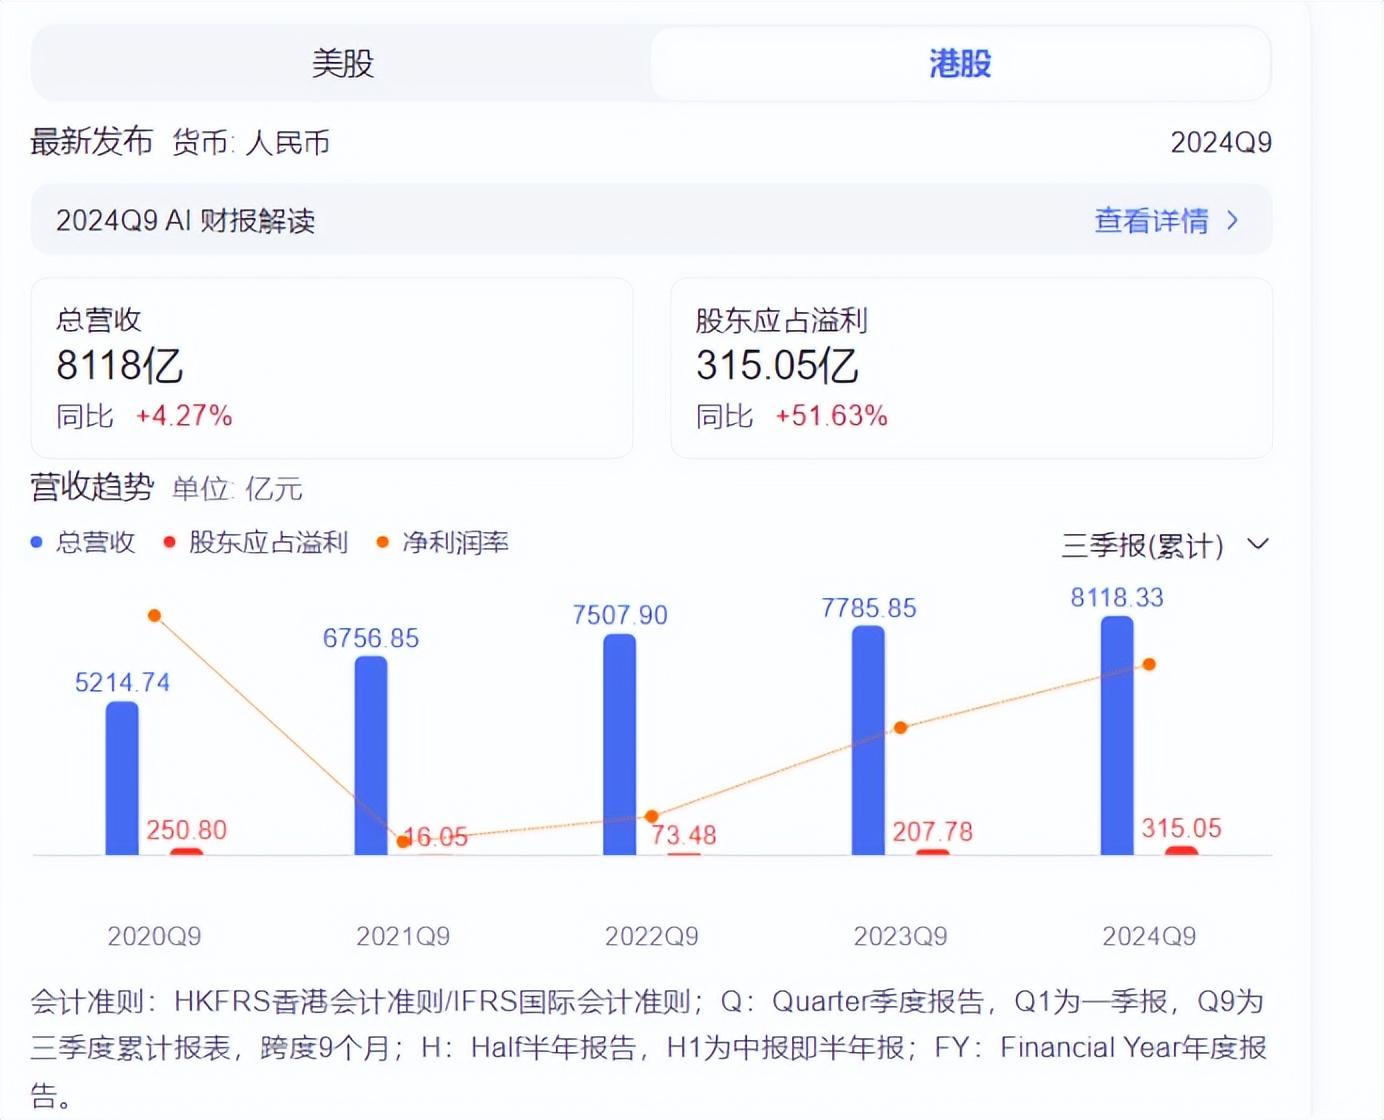
Task: Click the 2023Q9 net margin line point
Action: tap(900, 728)
